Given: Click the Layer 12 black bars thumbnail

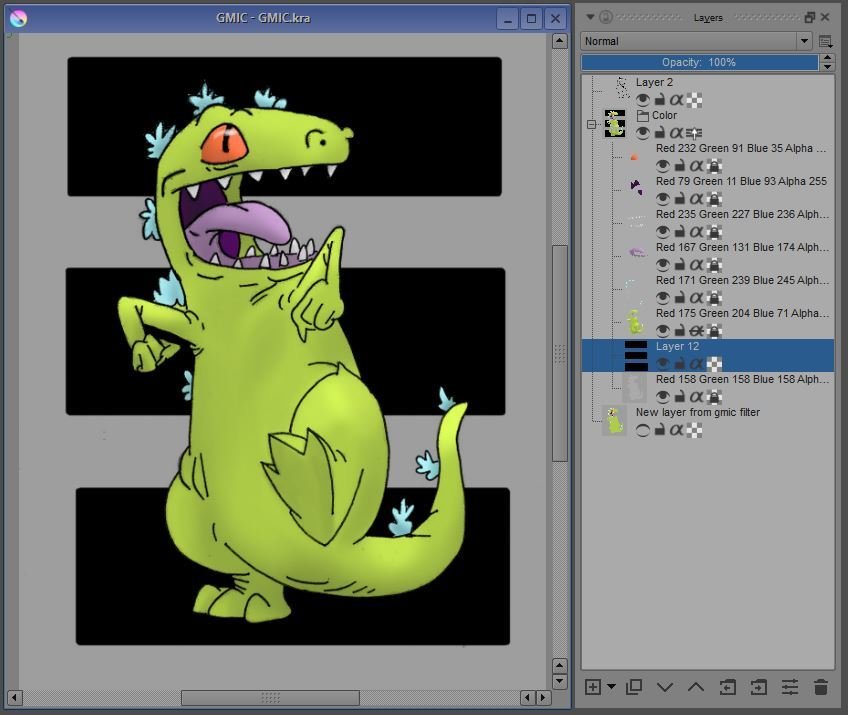Looking at the screenshot, I should pyautogui.click(x=635, y=355).
